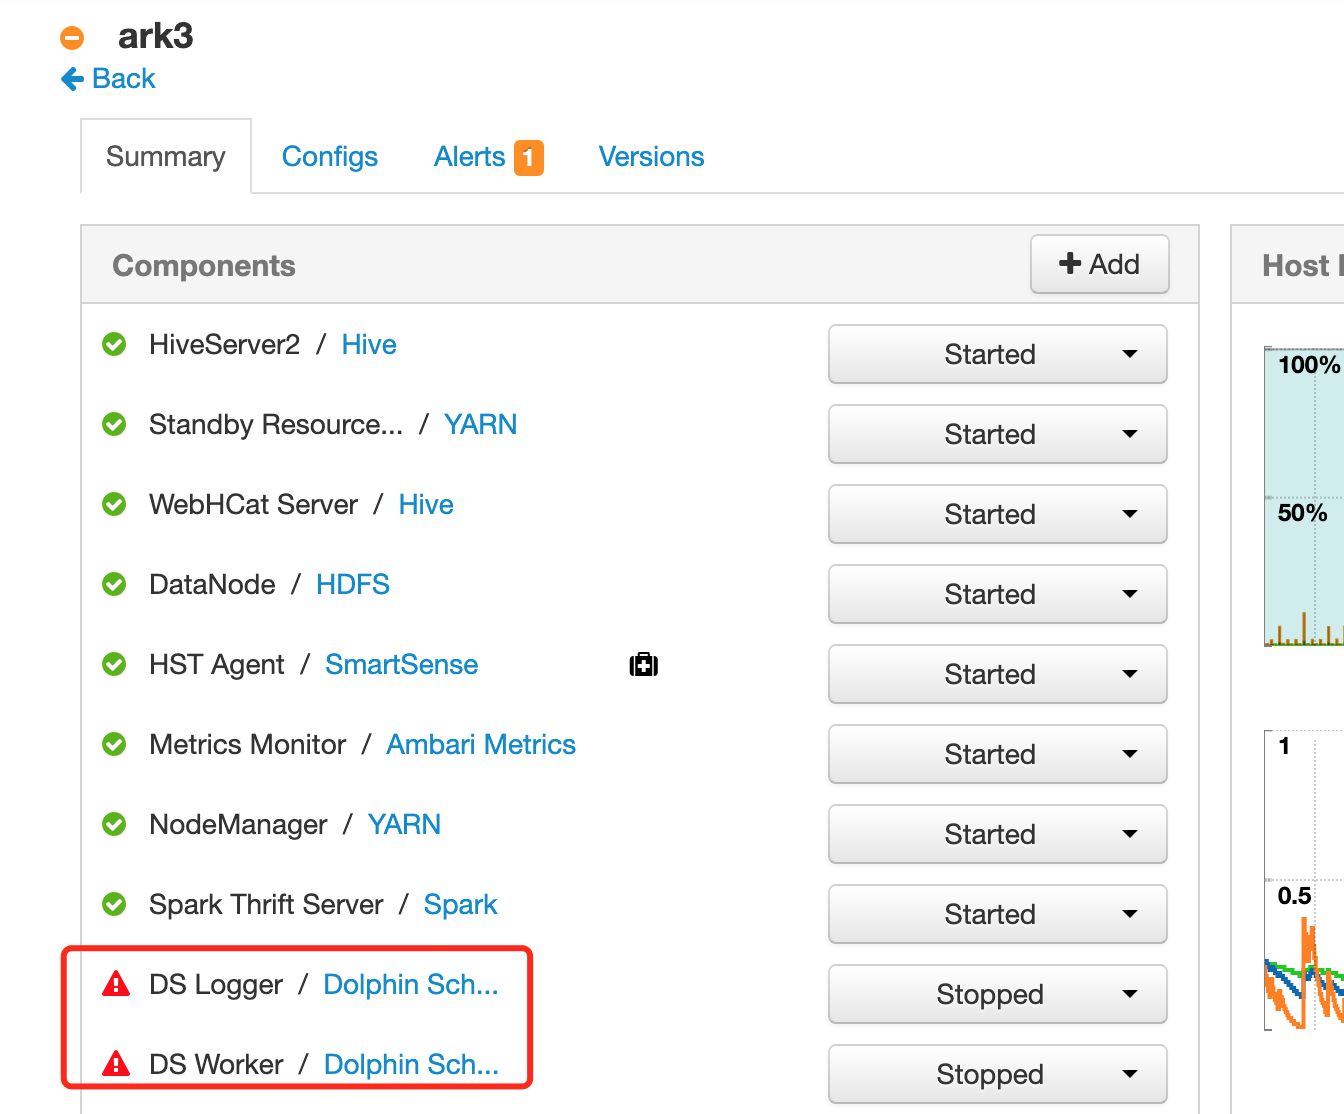Select the Summary tab

166,157
